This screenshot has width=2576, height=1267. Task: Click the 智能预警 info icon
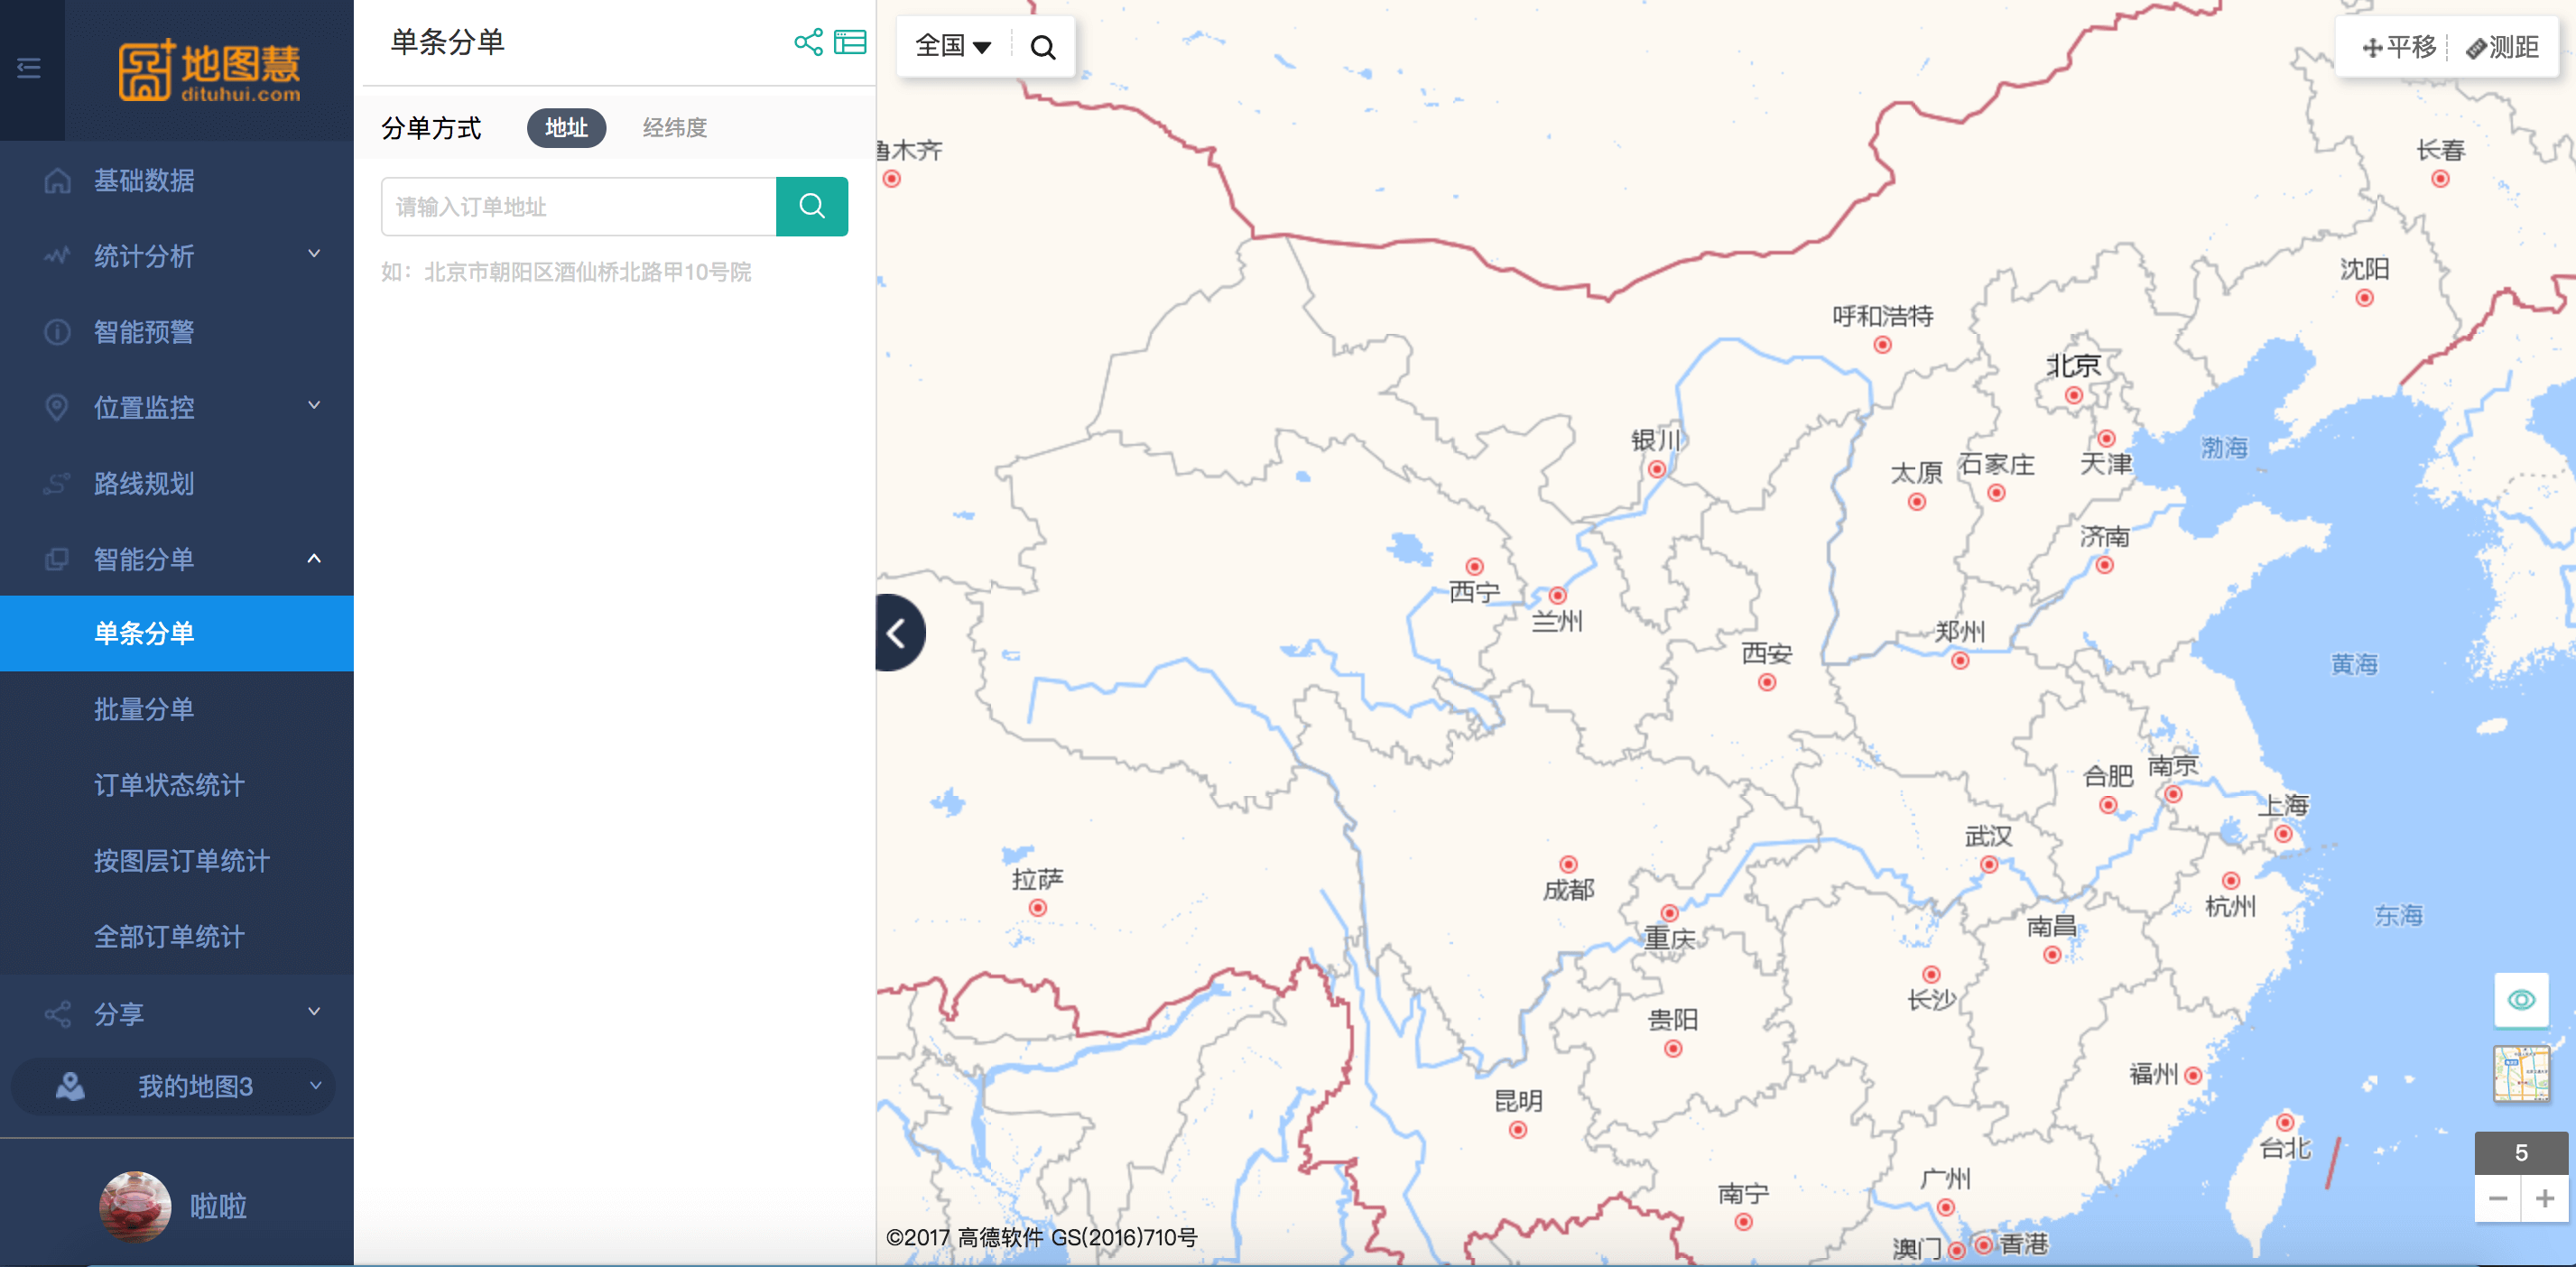(58, 332)
